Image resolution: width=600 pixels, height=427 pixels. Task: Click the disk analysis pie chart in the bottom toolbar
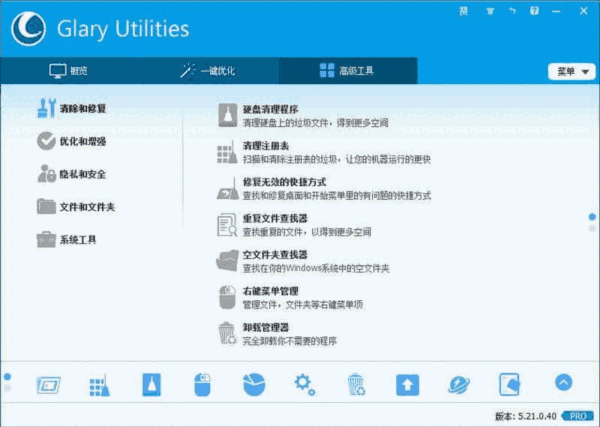pos(254,385)
